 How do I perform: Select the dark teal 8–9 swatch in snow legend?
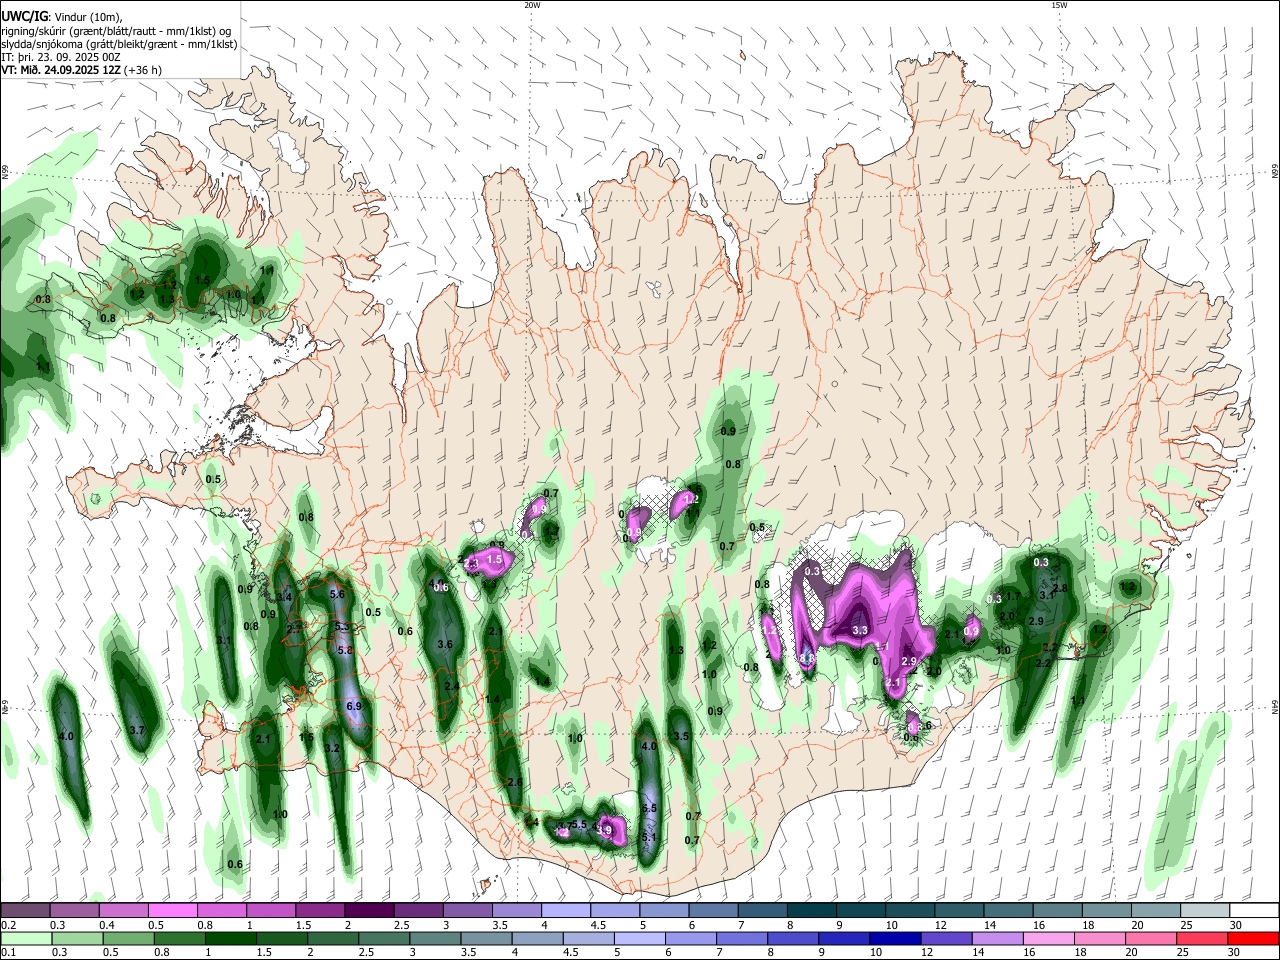tap(812, 911)
